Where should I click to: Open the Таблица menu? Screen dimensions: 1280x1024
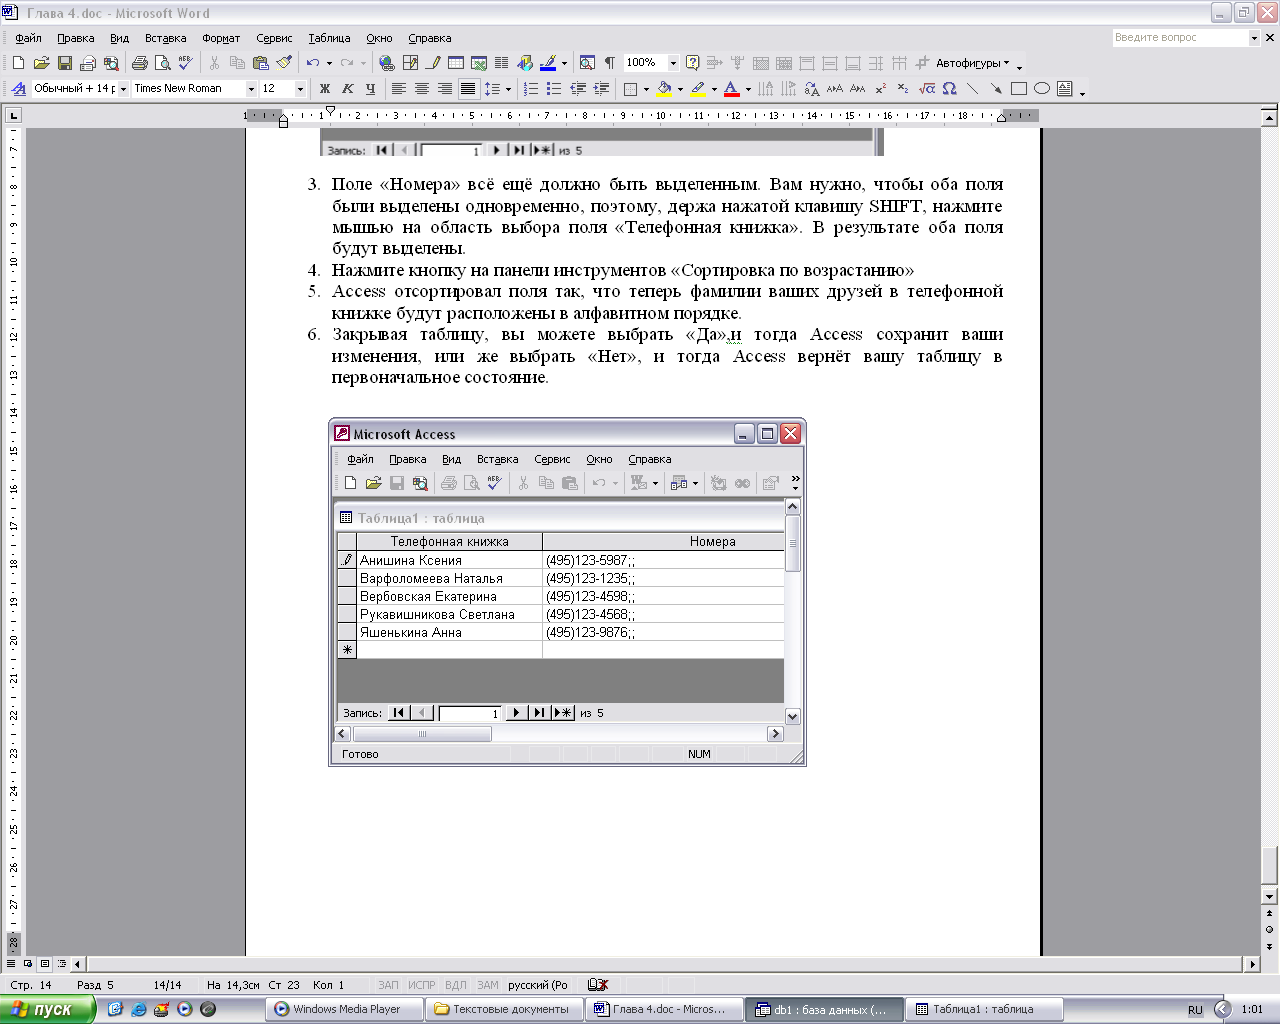click(329, 38)
